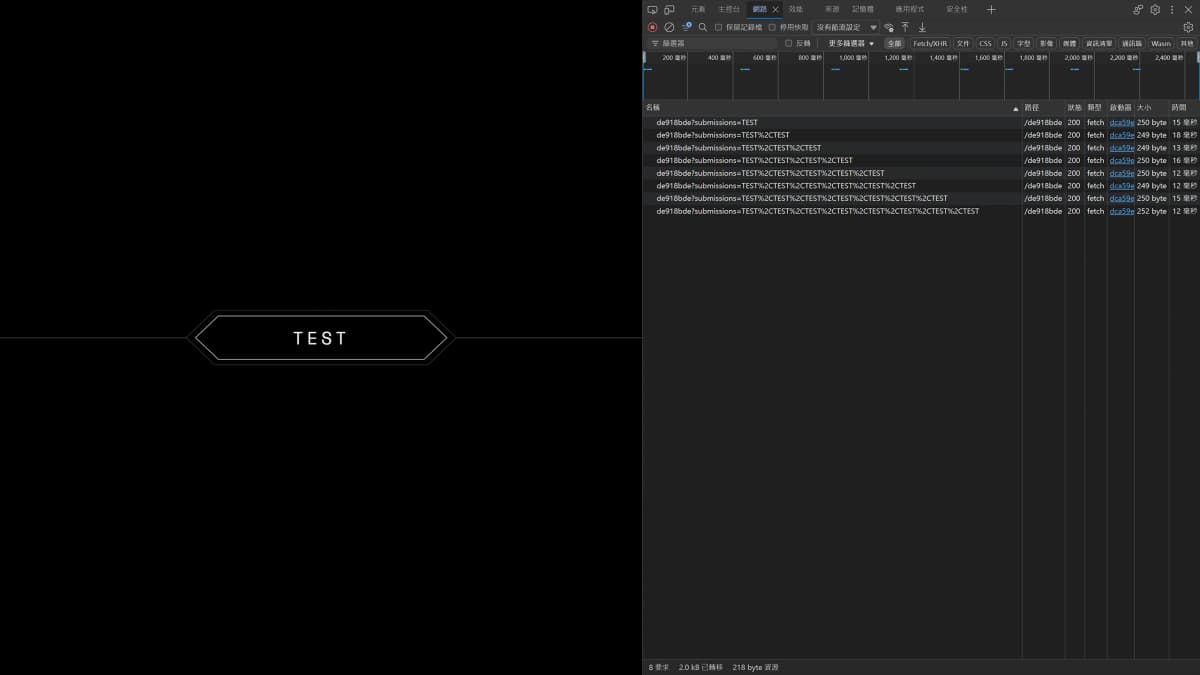Open network search magnifier icon

click(702, 27)
